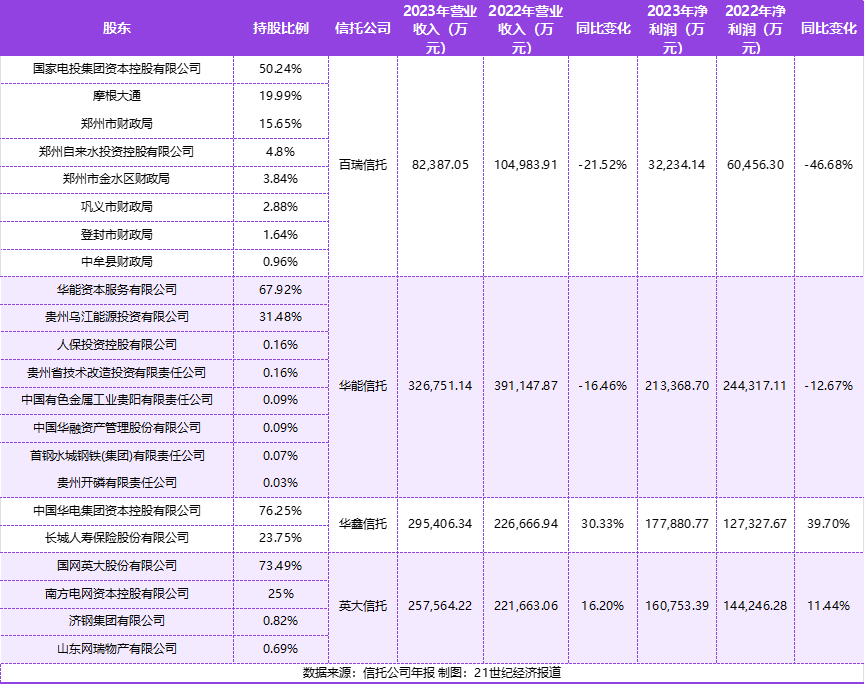865x685 pixels.
Task: Select the 山东网瑞物产有限公司 cell
Action: [x=116, y=649]
